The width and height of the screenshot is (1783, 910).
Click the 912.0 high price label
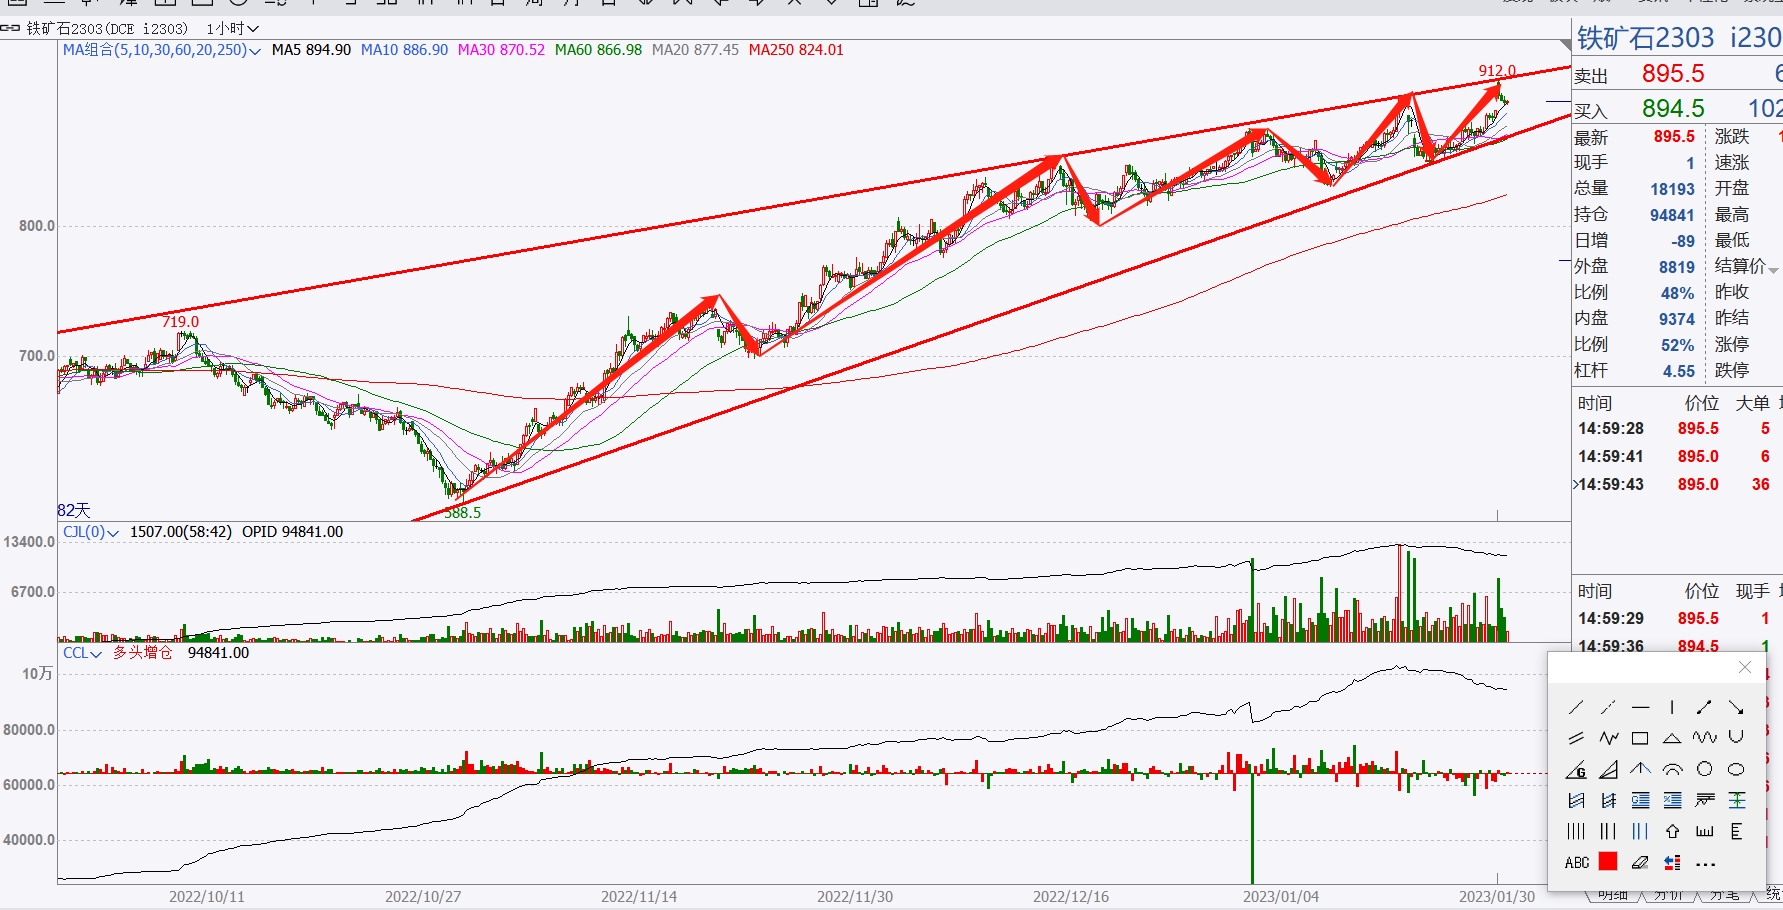[1497, 71]
